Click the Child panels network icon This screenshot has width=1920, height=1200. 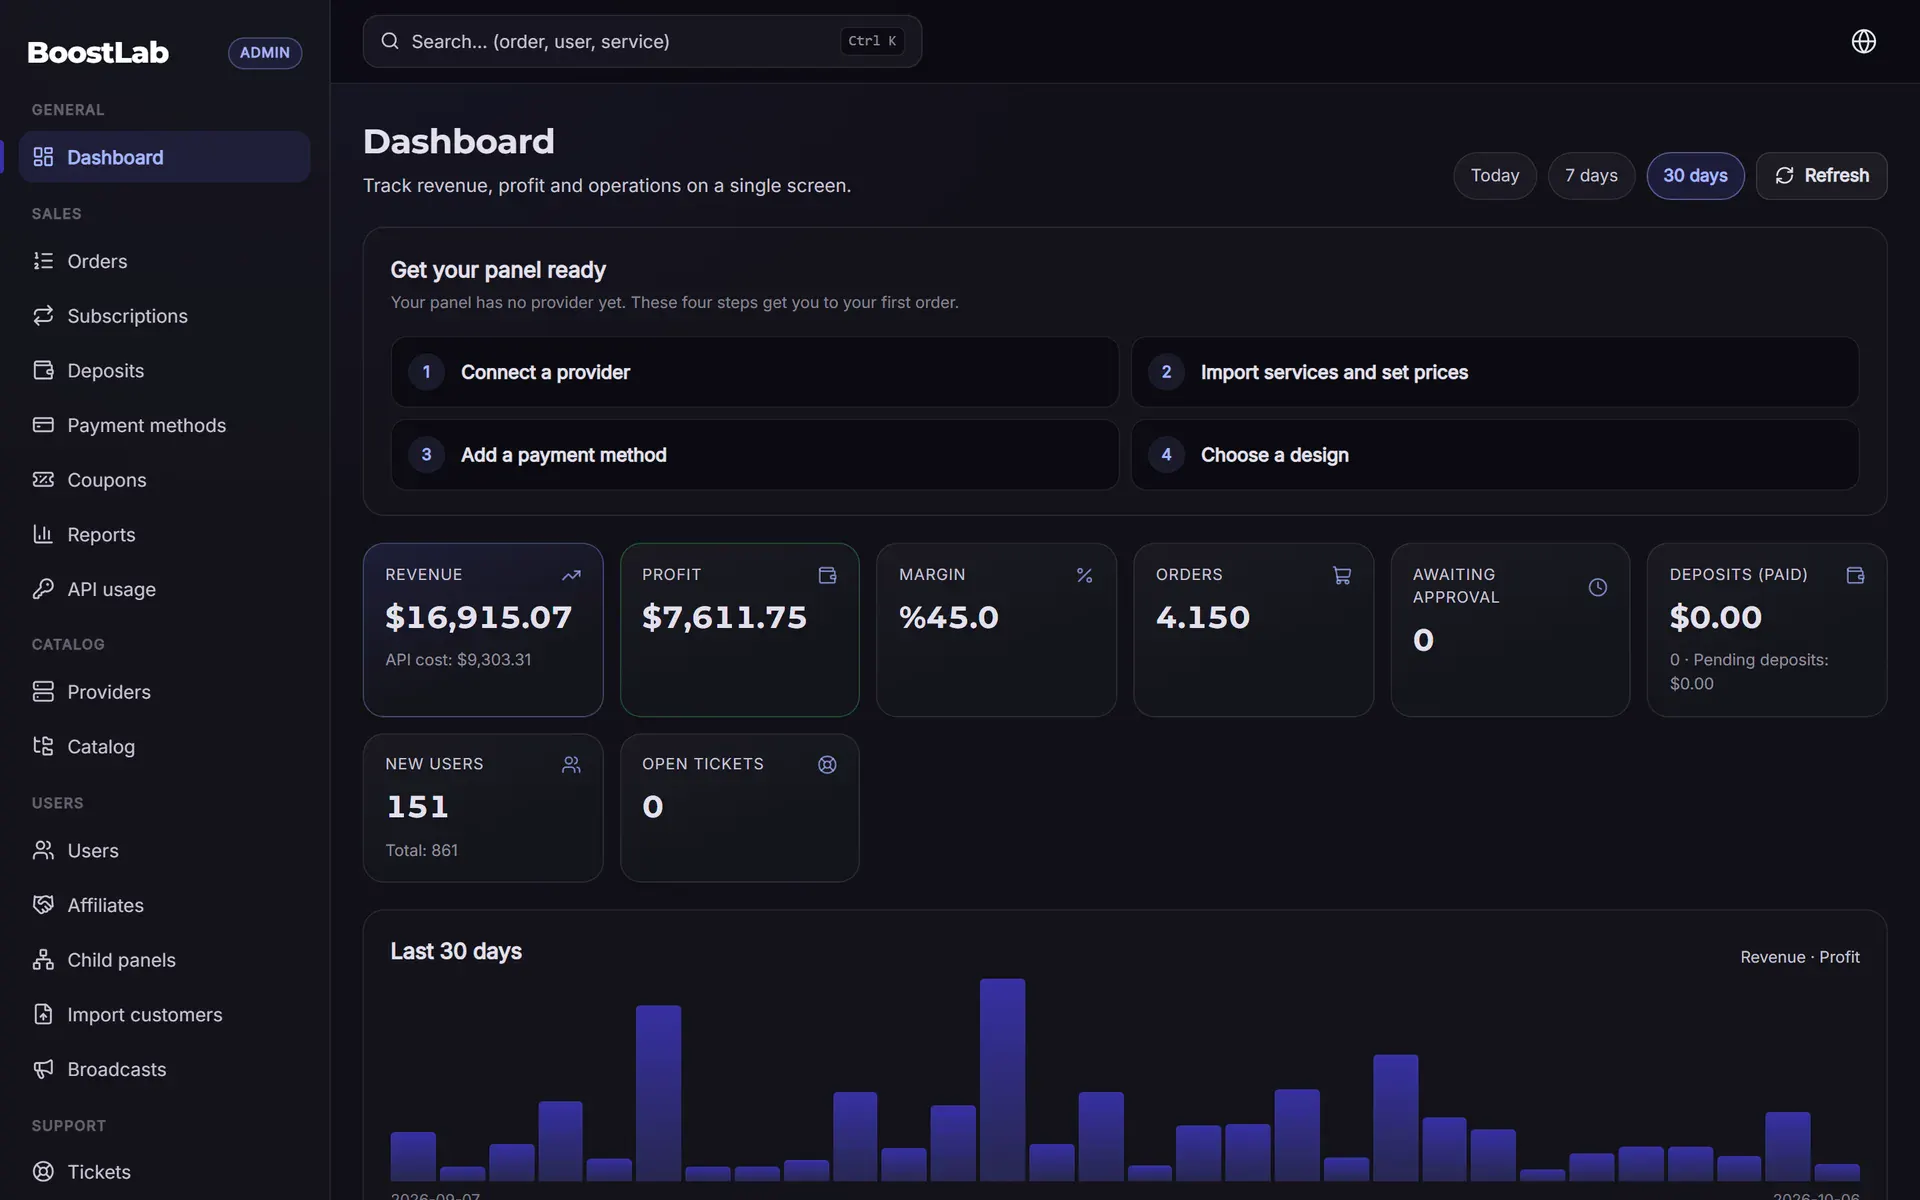click(x=43, y=960)
